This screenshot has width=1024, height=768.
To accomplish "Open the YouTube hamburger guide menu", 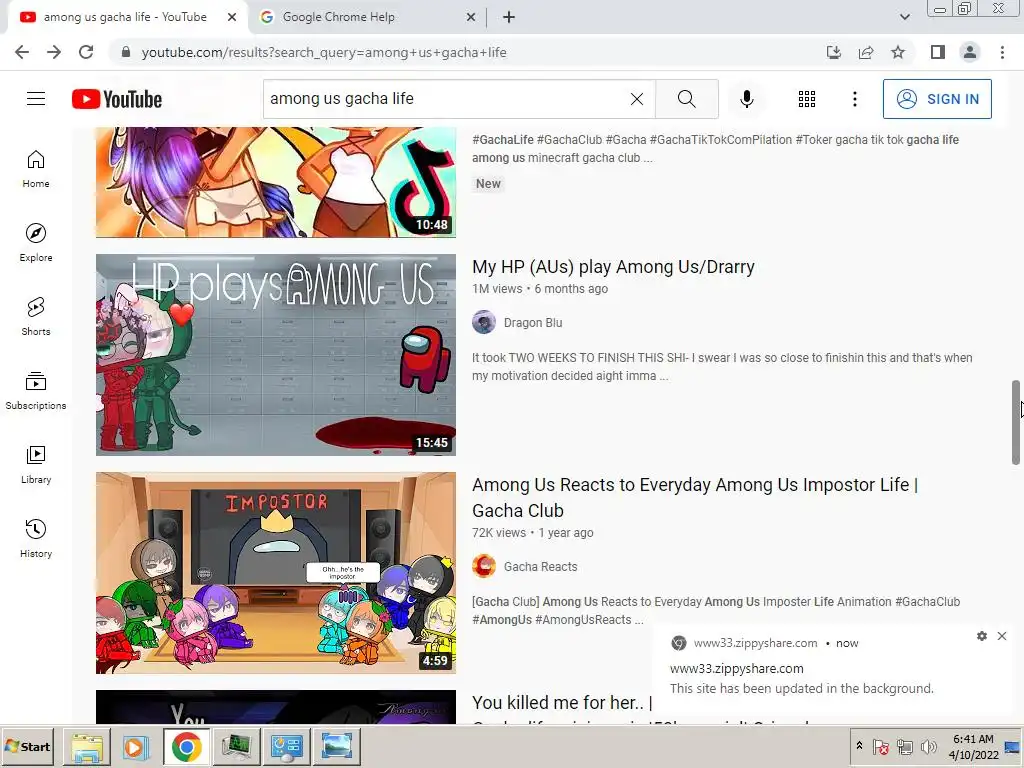I will pos(36,99).
